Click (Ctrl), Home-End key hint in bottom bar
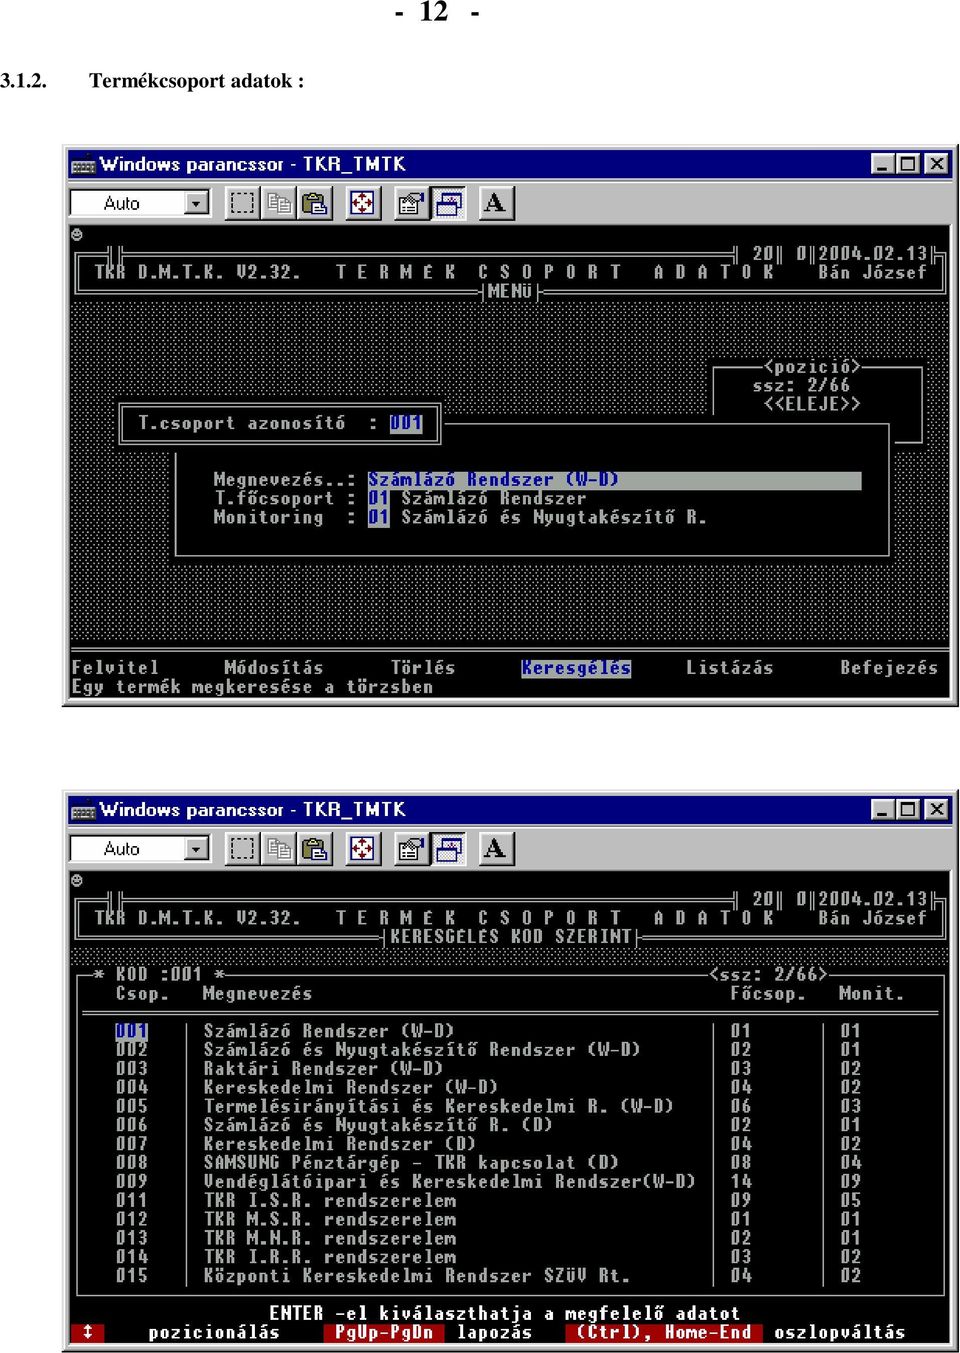960x1353 pixels. 664,1333
